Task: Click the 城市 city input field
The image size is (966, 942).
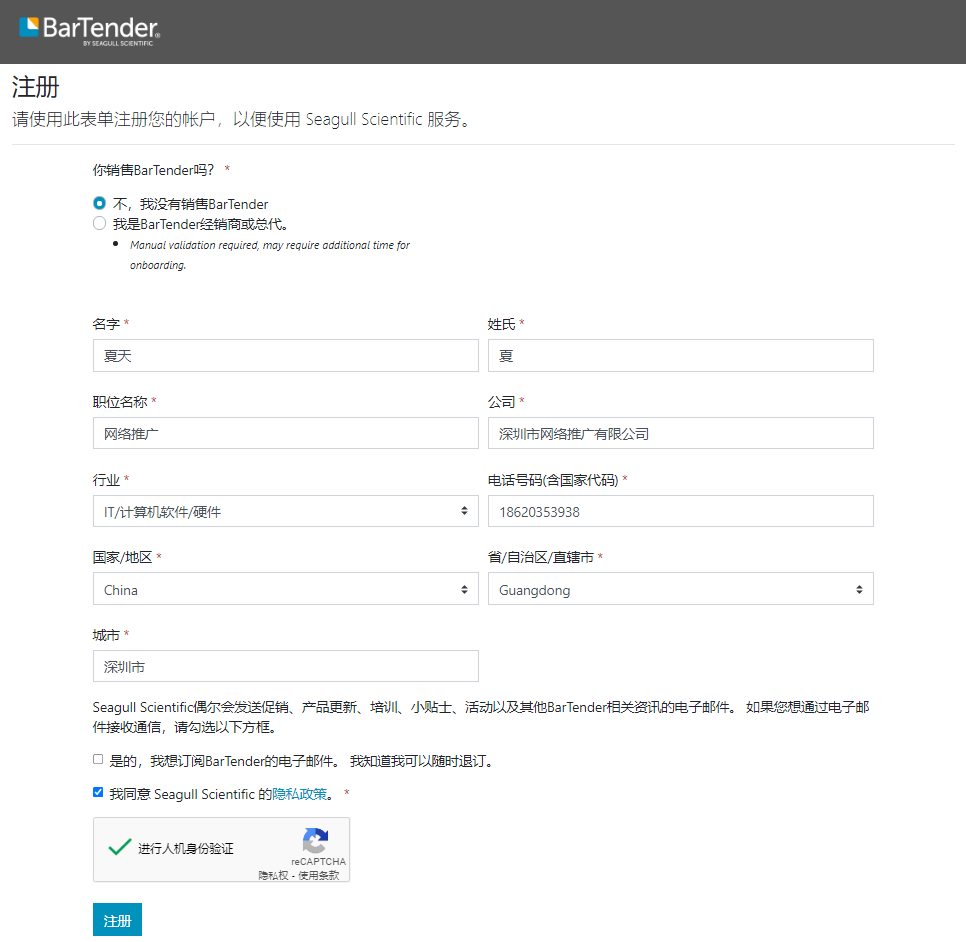Action: pyautogui.click(x=286, y=666)
